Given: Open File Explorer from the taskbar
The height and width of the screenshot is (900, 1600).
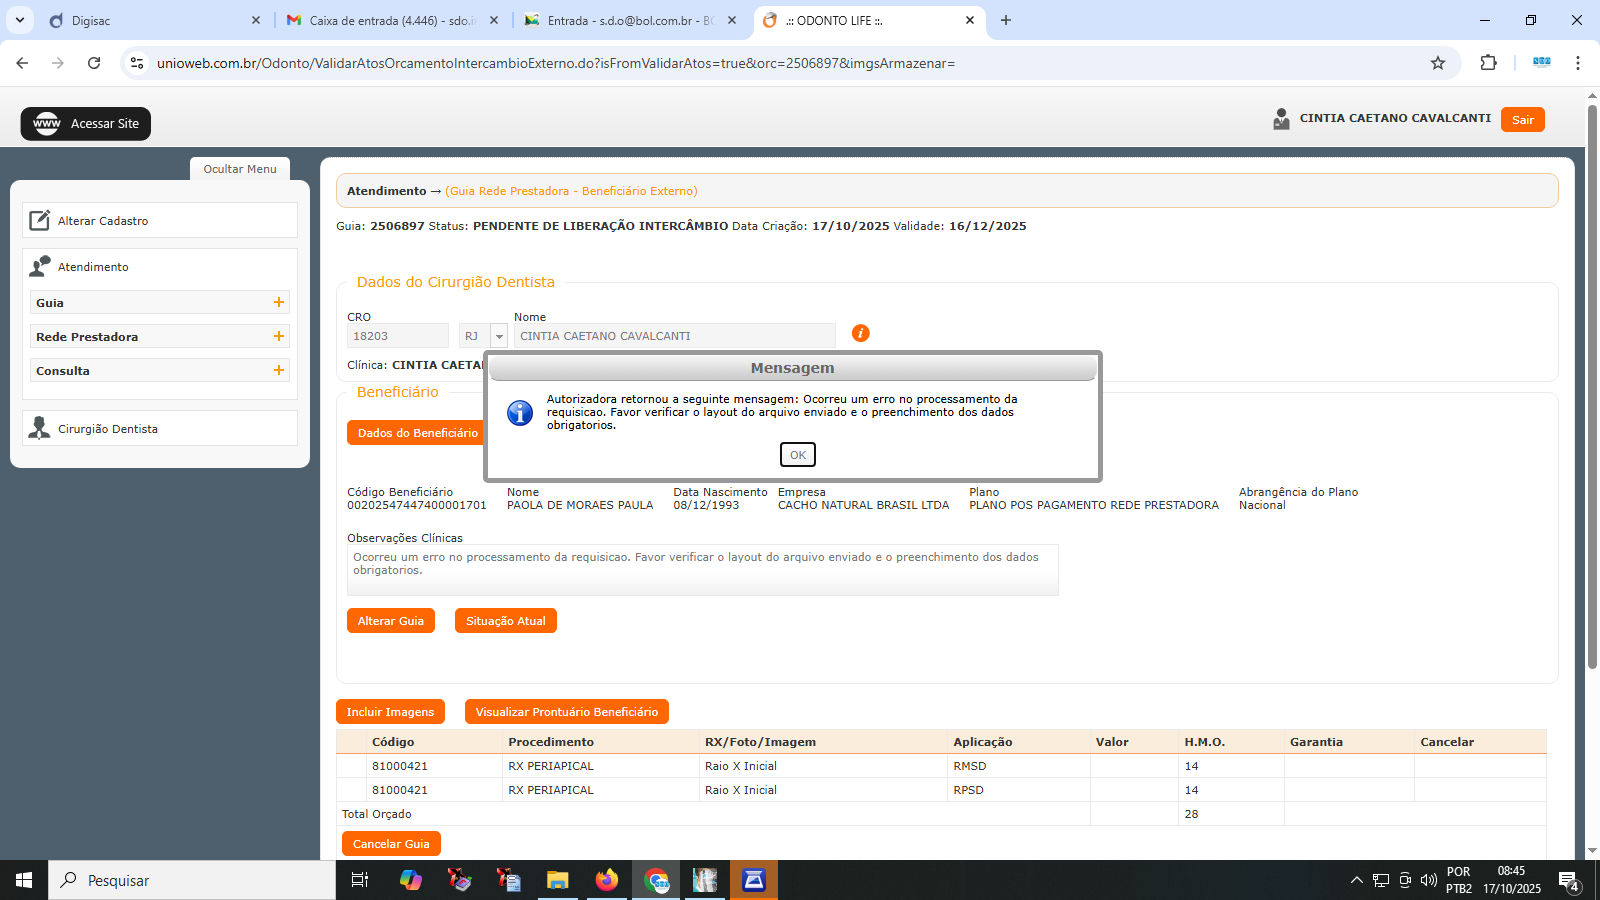Looking at the screenshot, I should 557,880.
